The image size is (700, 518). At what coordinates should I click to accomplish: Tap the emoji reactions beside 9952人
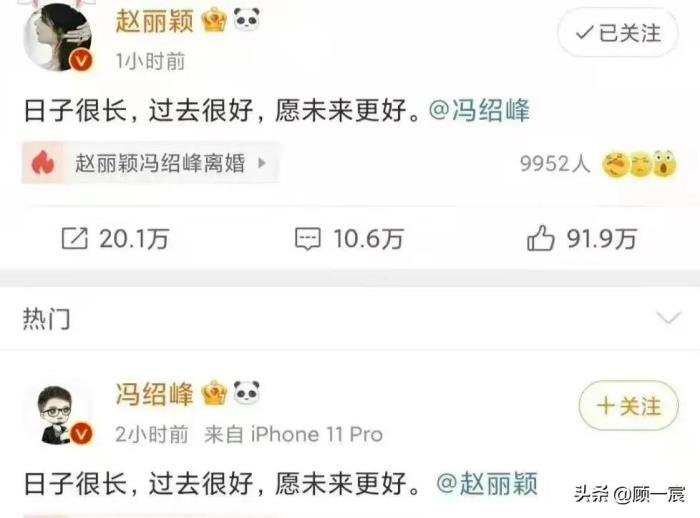639,164
